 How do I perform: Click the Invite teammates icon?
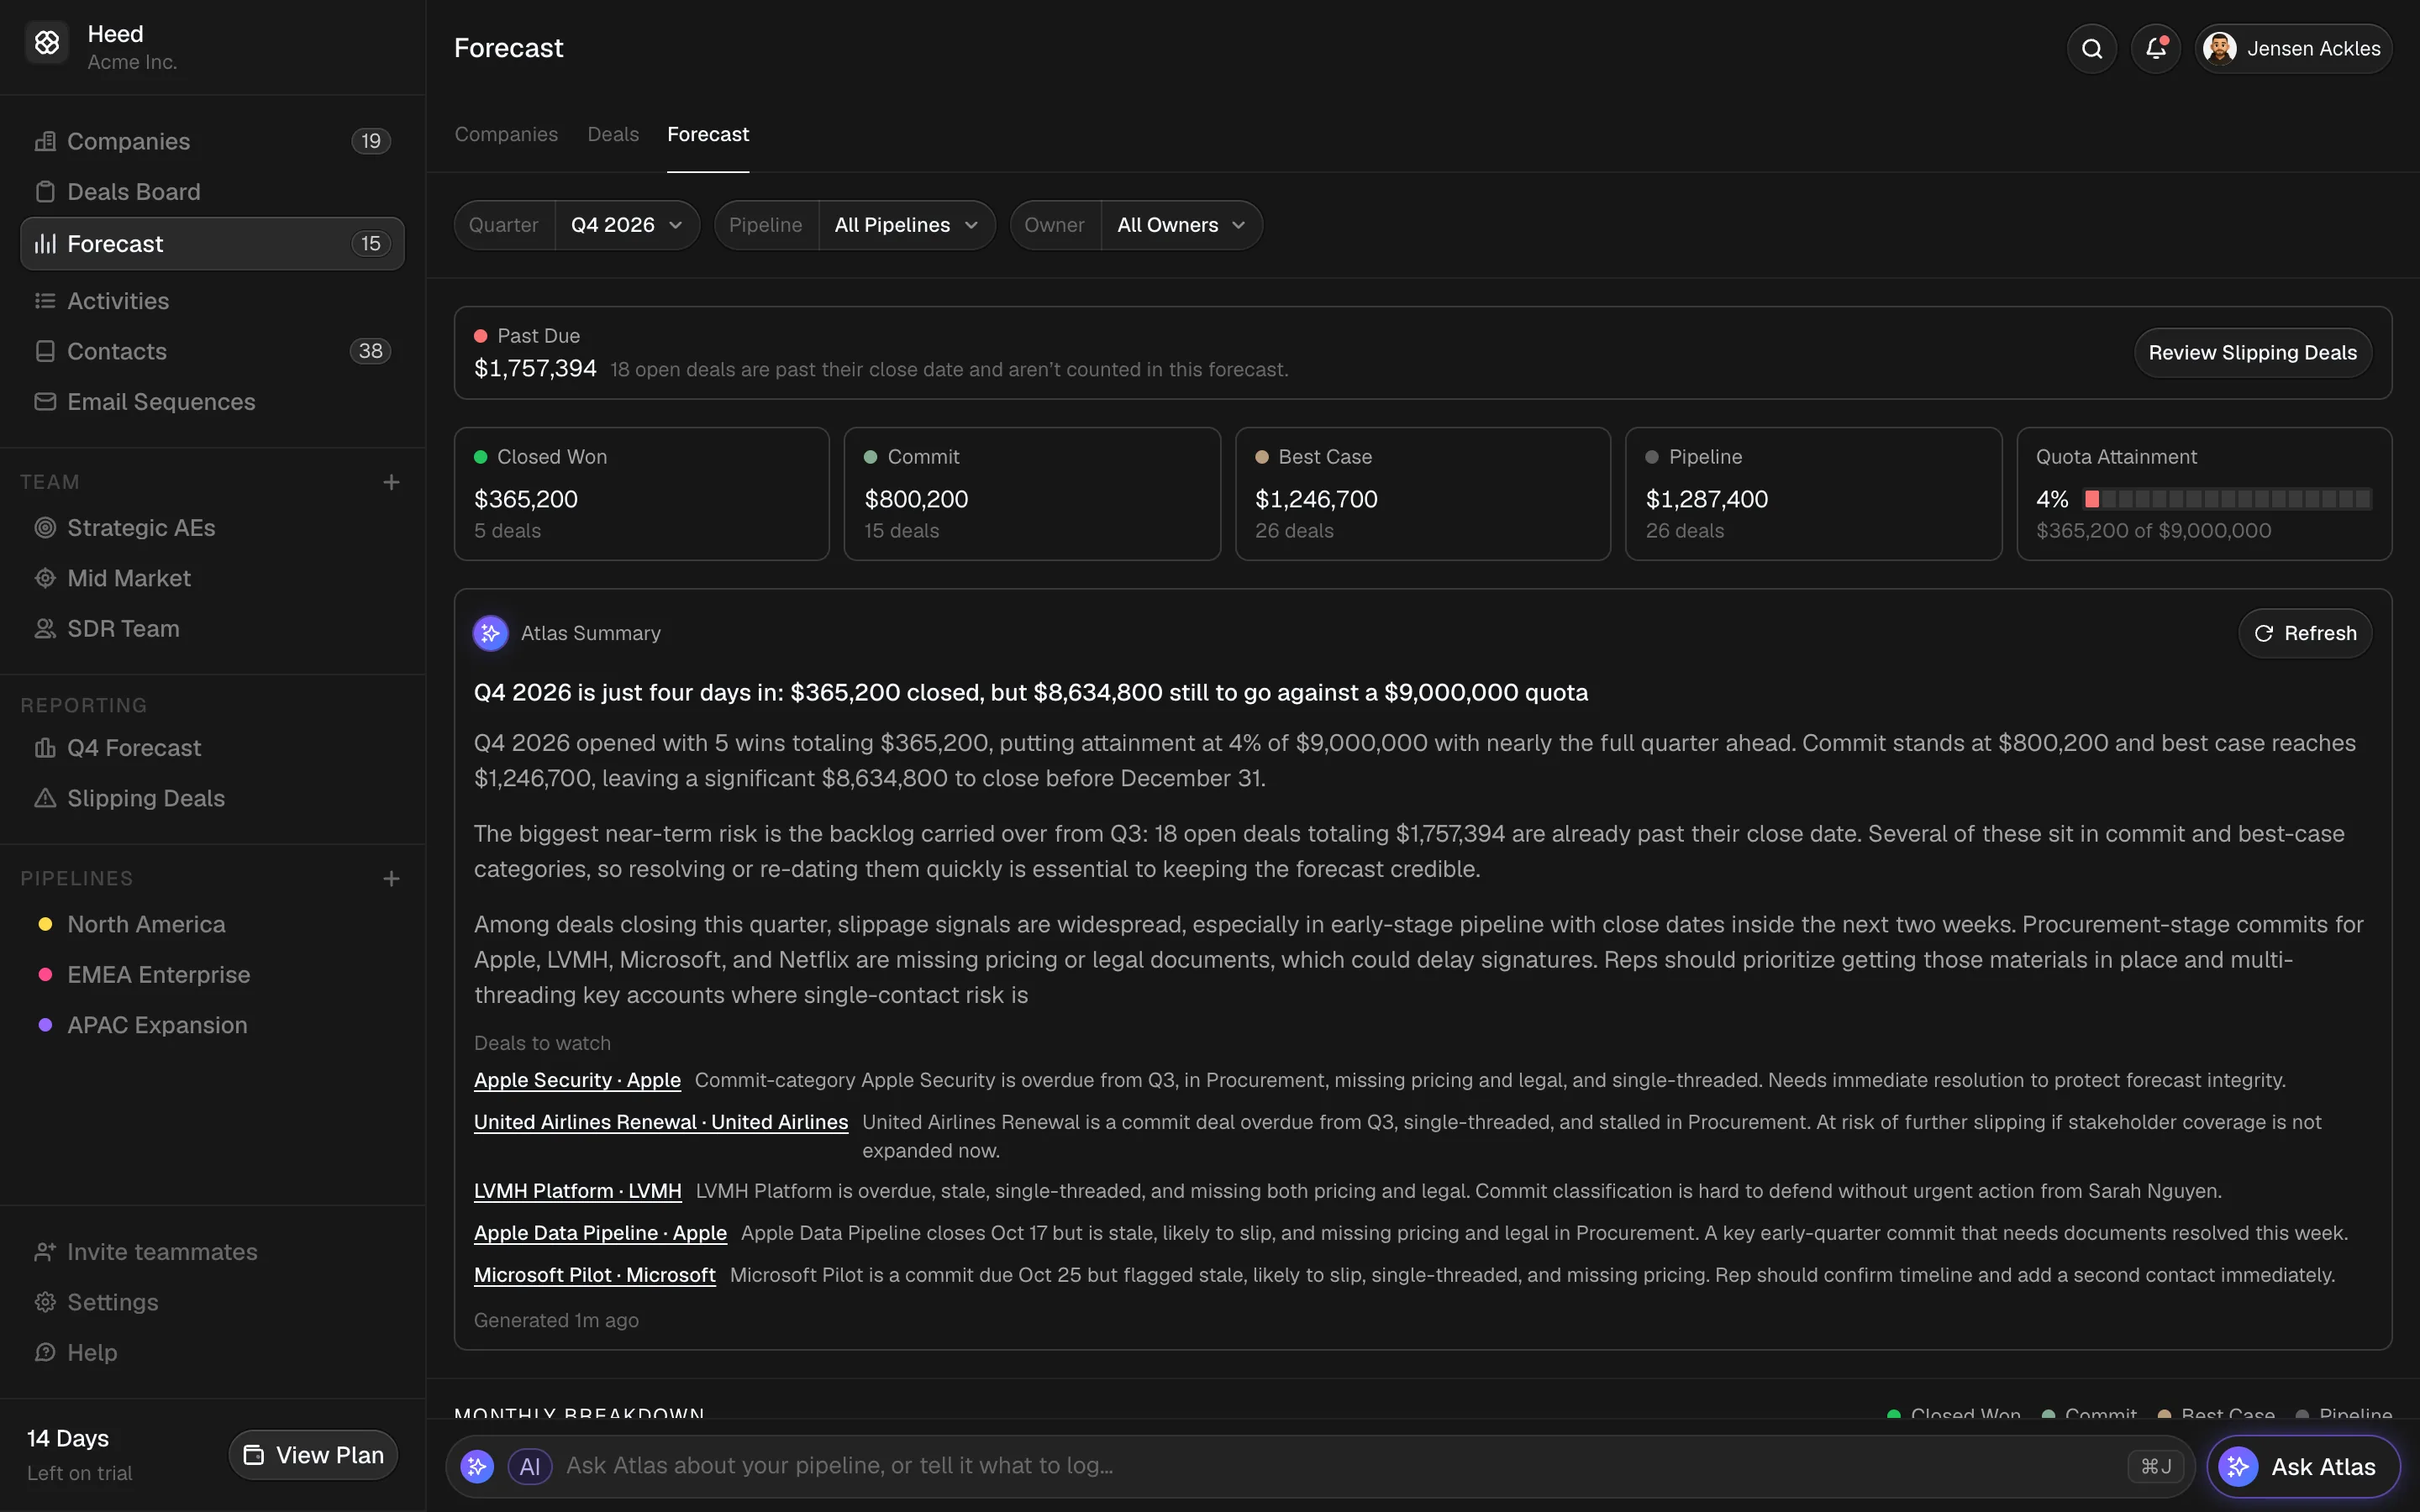45,1252
